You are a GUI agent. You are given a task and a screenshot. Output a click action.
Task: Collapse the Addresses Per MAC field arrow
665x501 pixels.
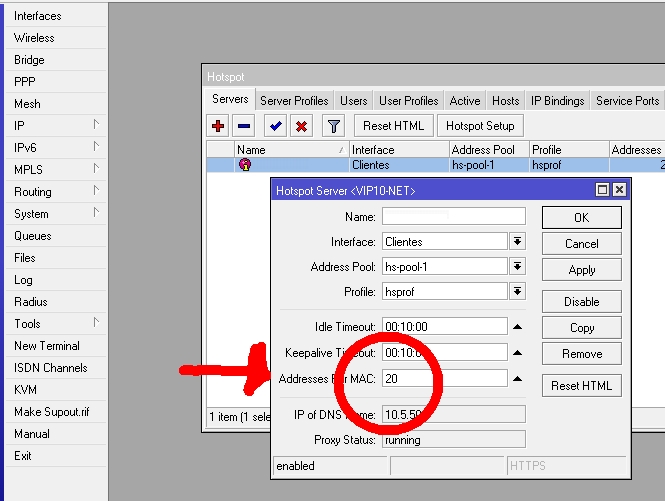click(x=517, y=379)
